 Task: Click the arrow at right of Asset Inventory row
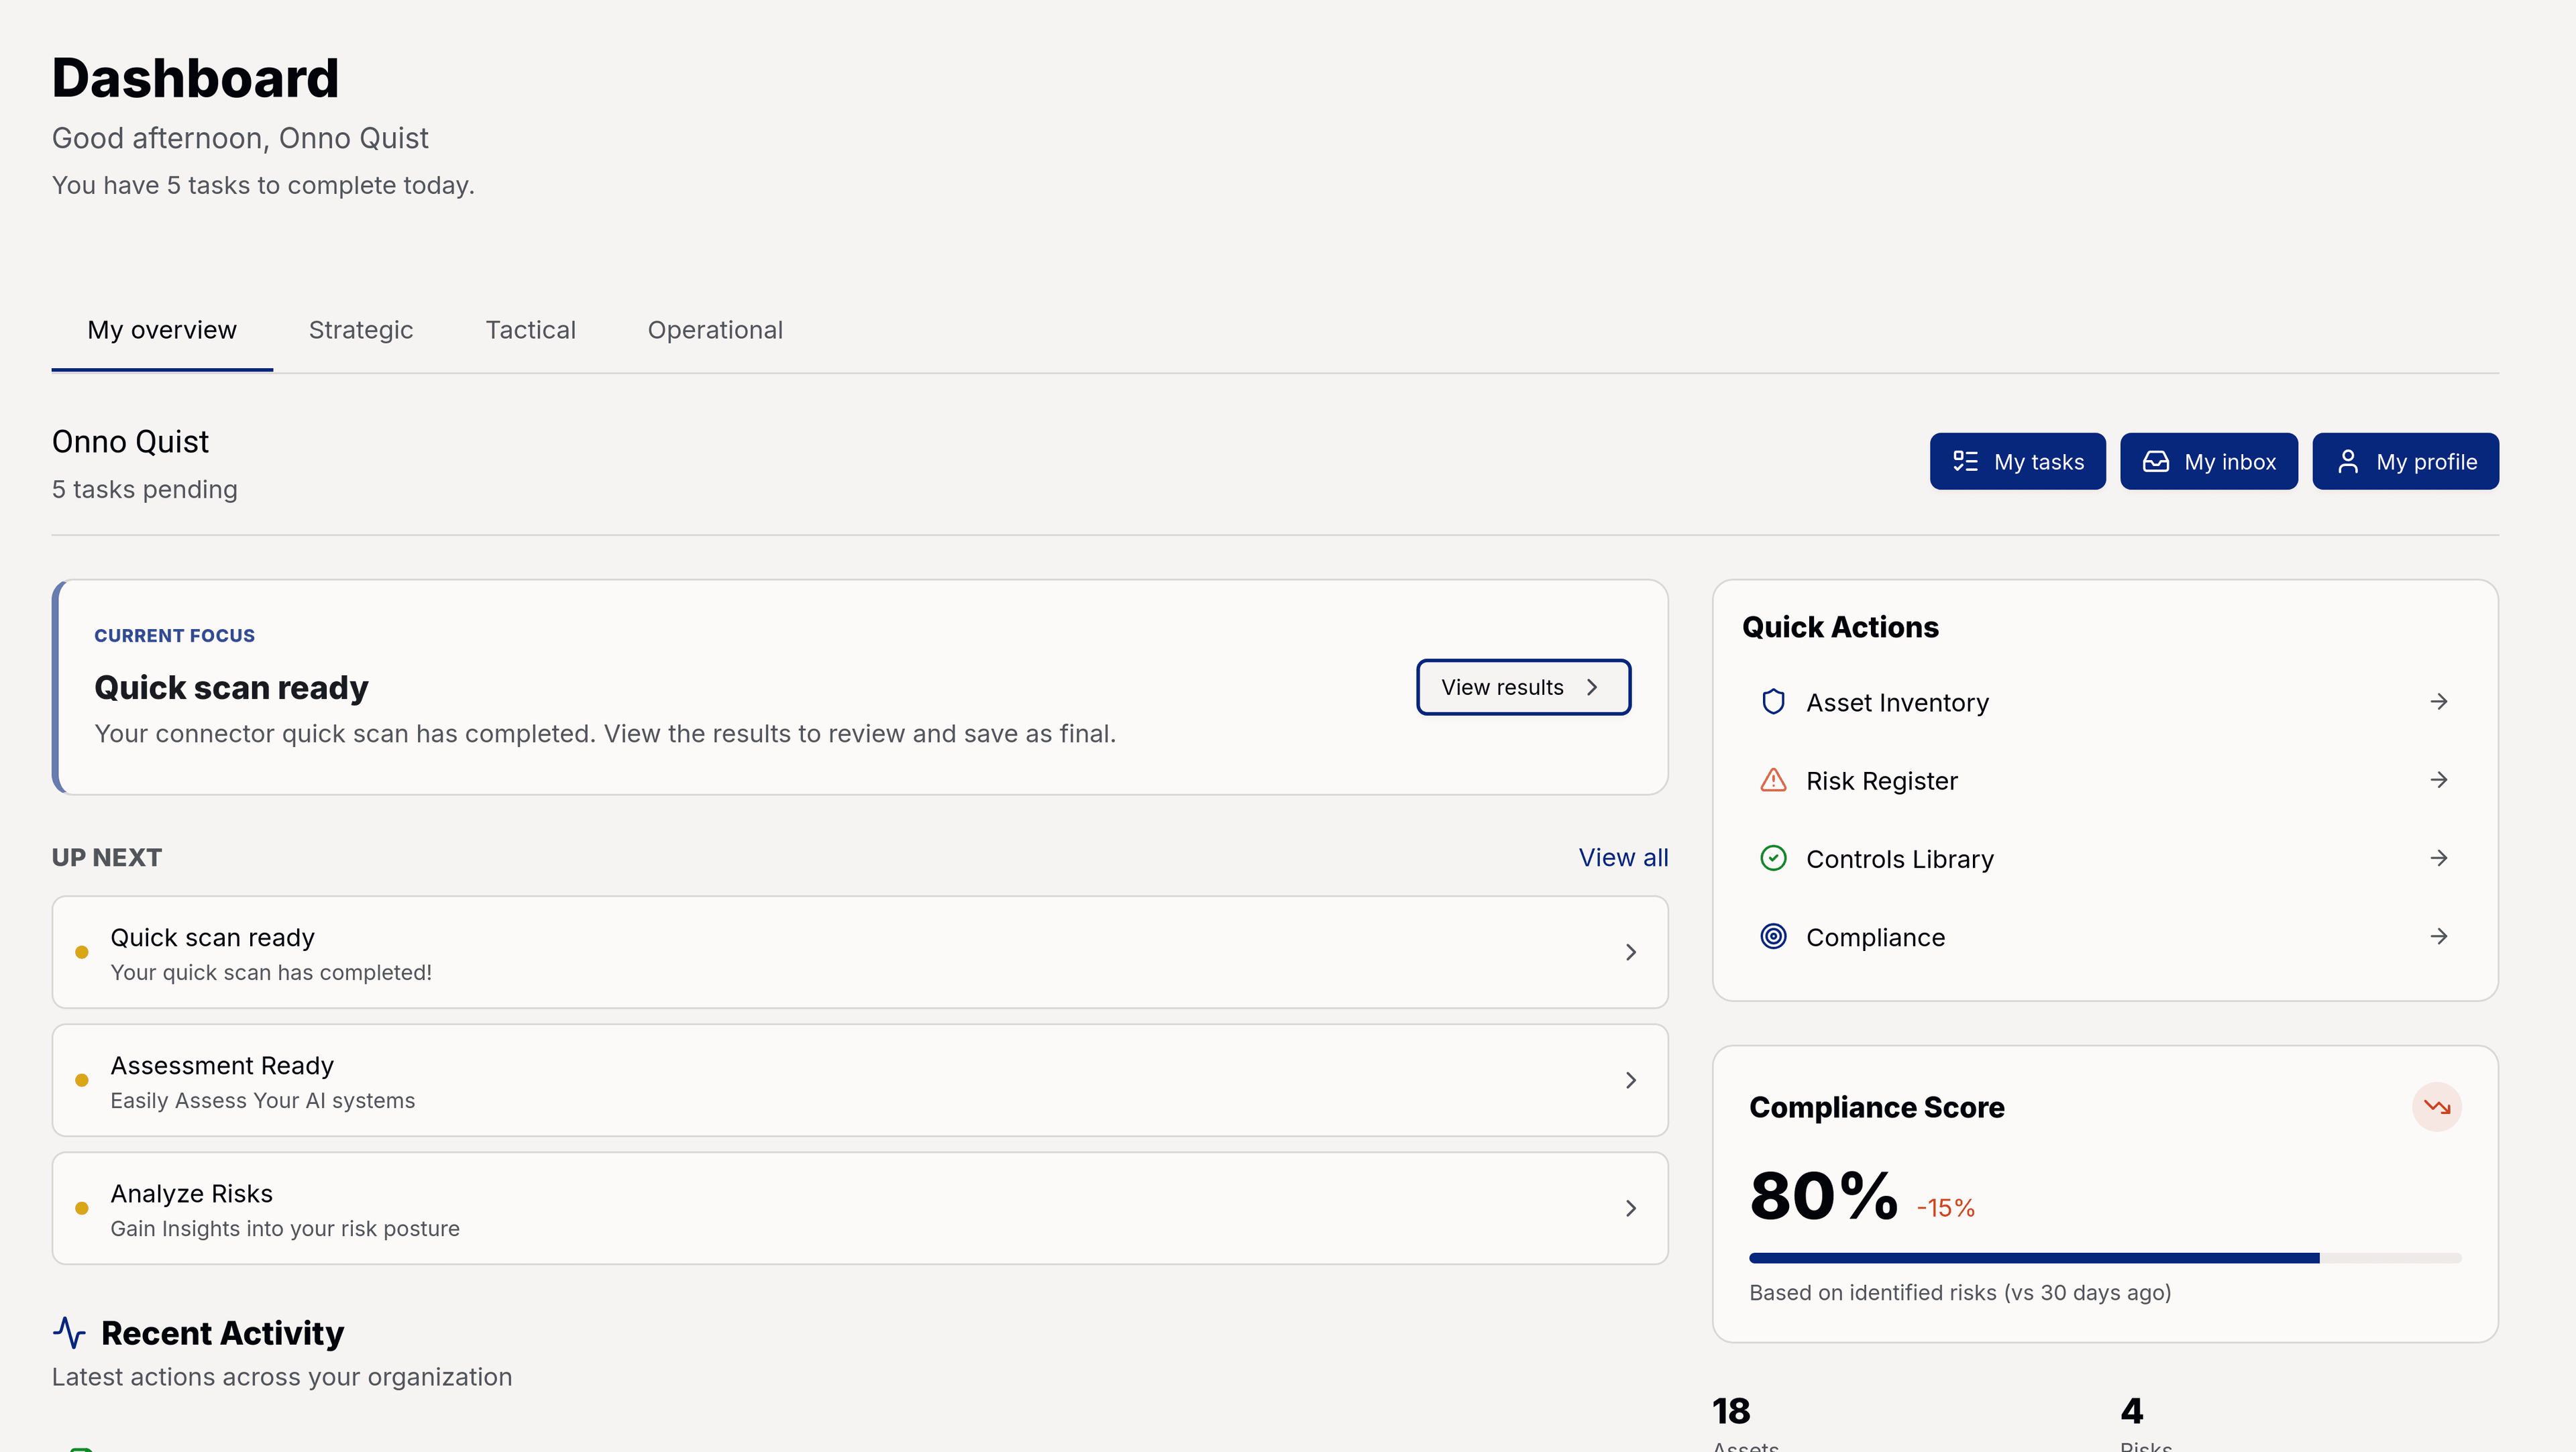pyautogui.click(x=2438, y=702)
